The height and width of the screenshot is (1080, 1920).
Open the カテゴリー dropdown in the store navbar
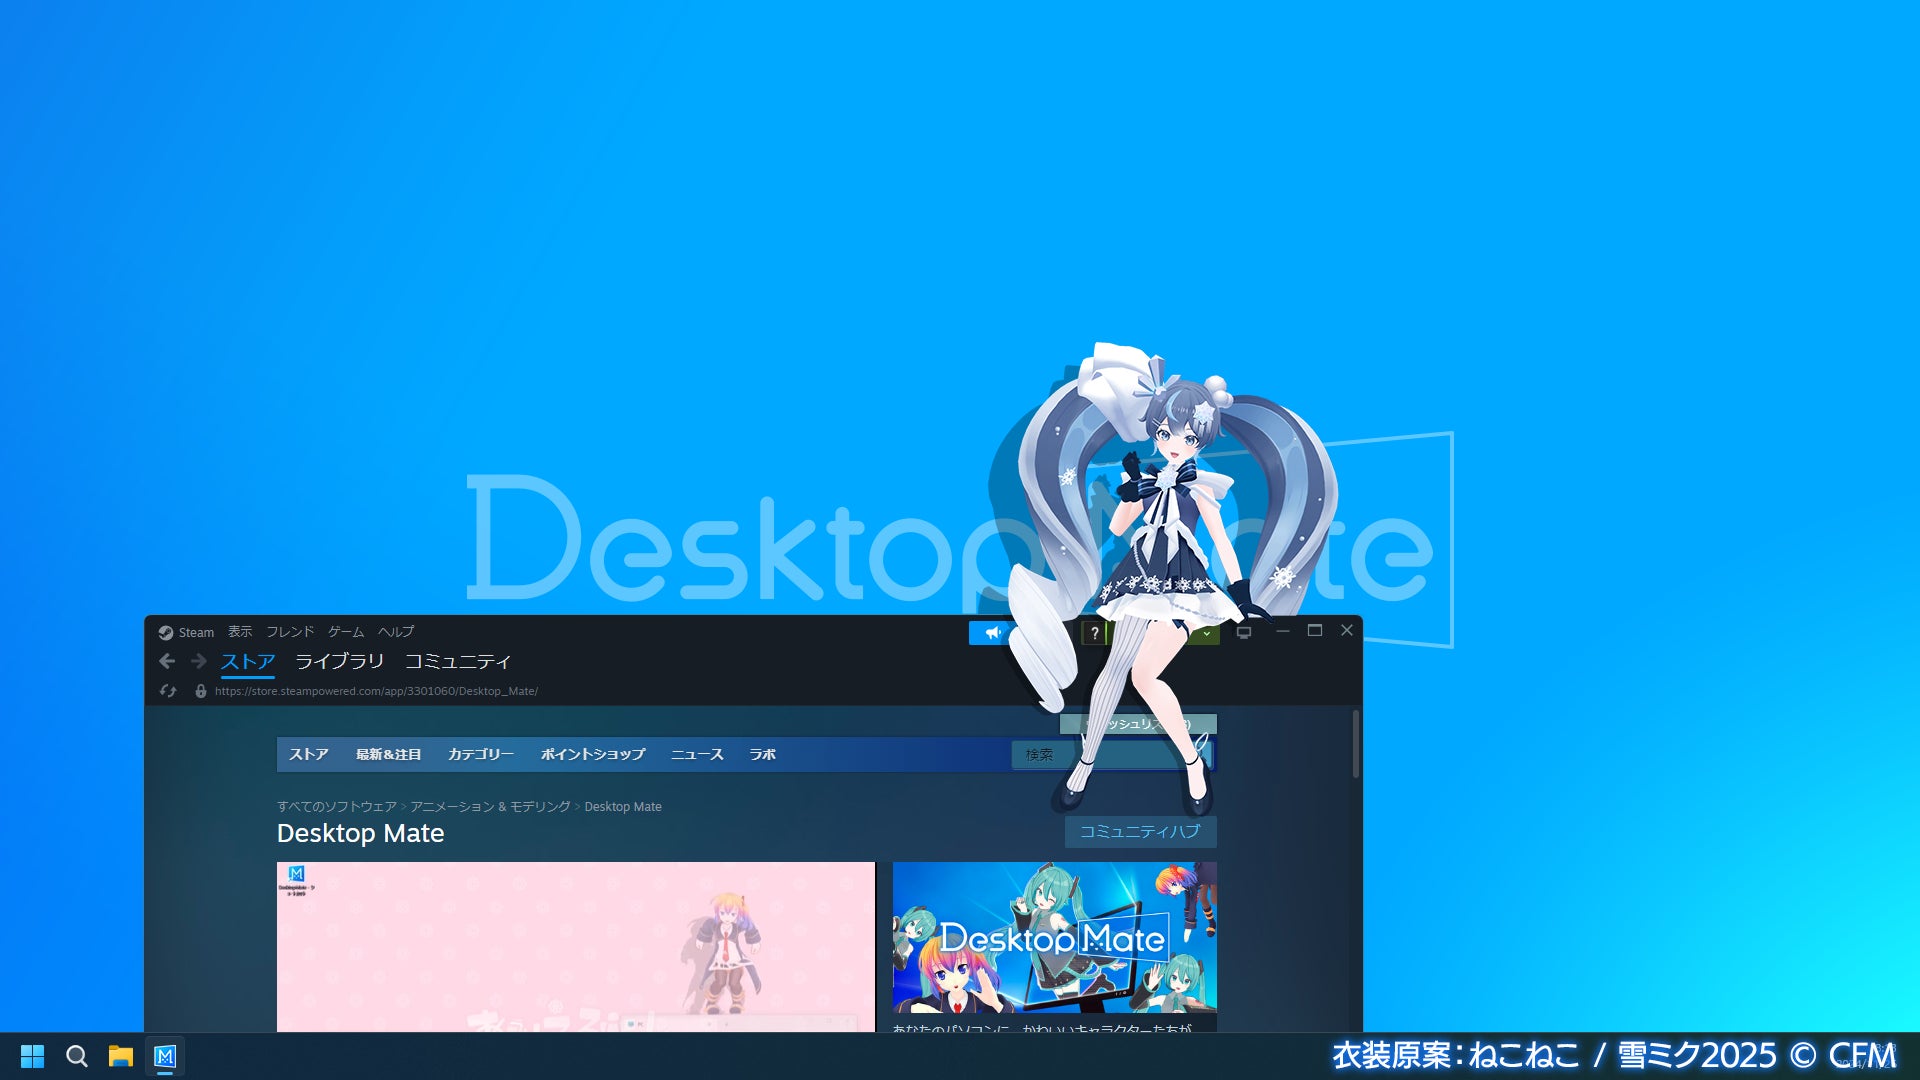coord(480,755)
